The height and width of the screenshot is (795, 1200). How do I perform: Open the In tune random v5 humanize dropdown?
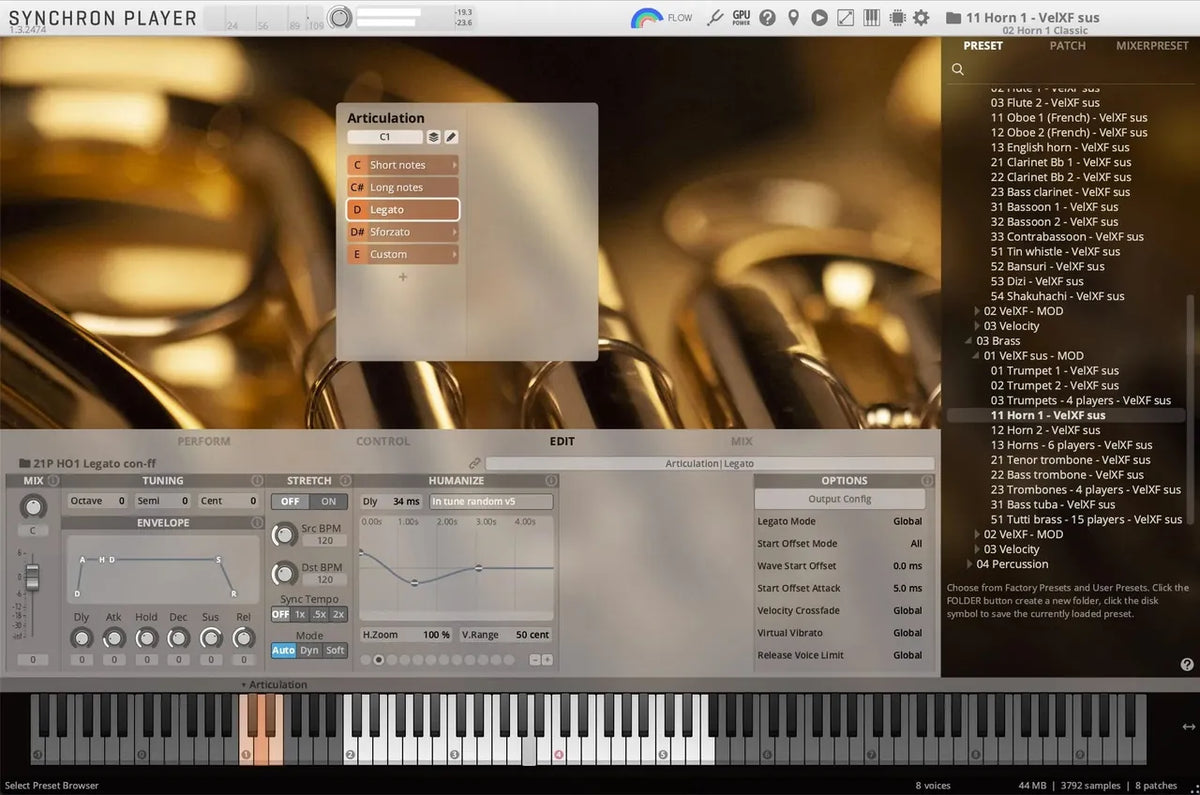(491, 501)
